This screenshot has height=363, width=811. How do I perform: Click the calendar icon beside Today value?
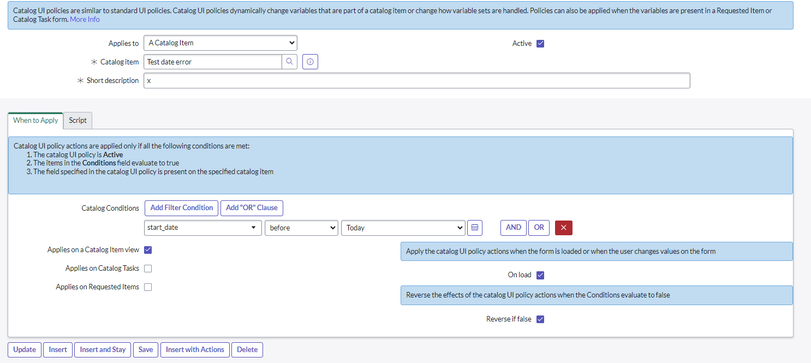click(475, 228)
